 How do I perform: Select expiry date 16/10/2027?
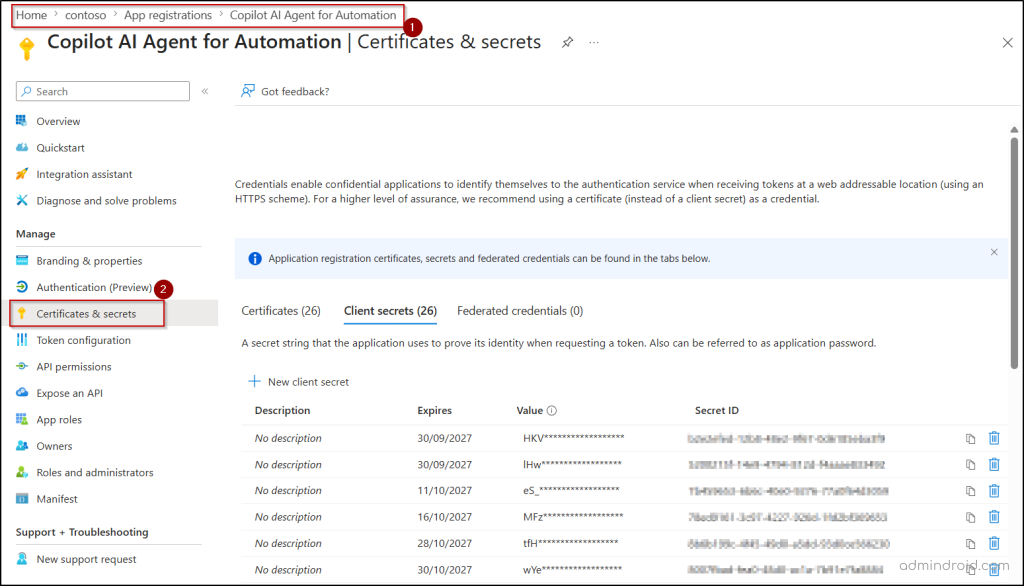[445, 517]
